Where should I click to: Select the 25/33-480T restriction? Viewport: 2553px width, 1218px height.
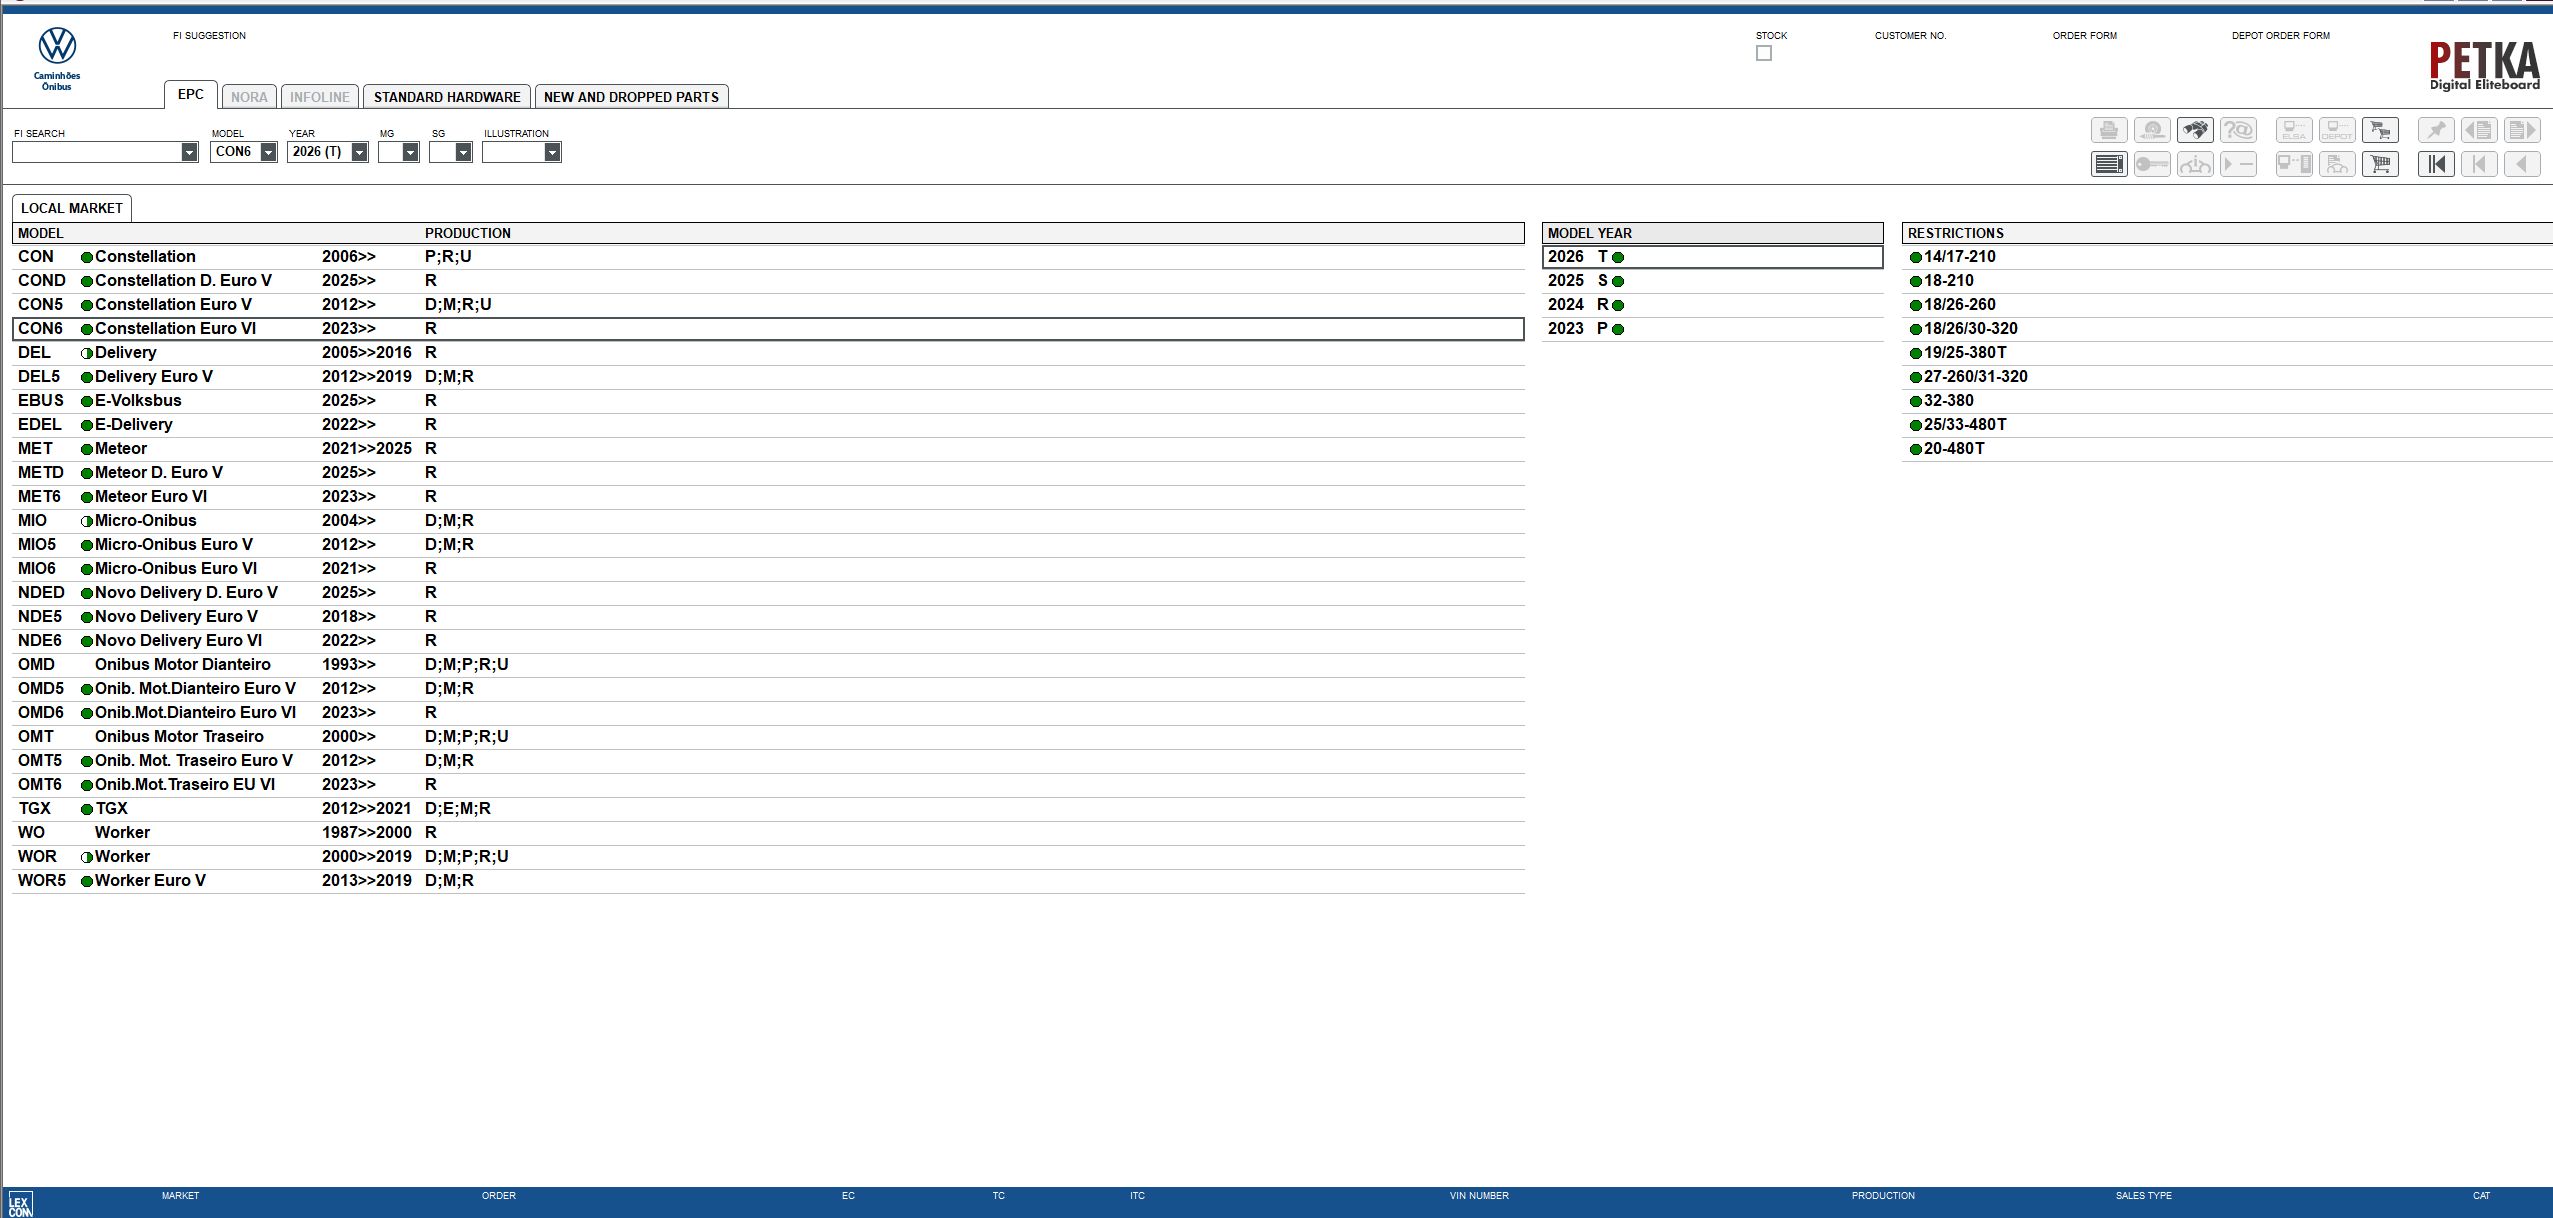(2227, 425)
